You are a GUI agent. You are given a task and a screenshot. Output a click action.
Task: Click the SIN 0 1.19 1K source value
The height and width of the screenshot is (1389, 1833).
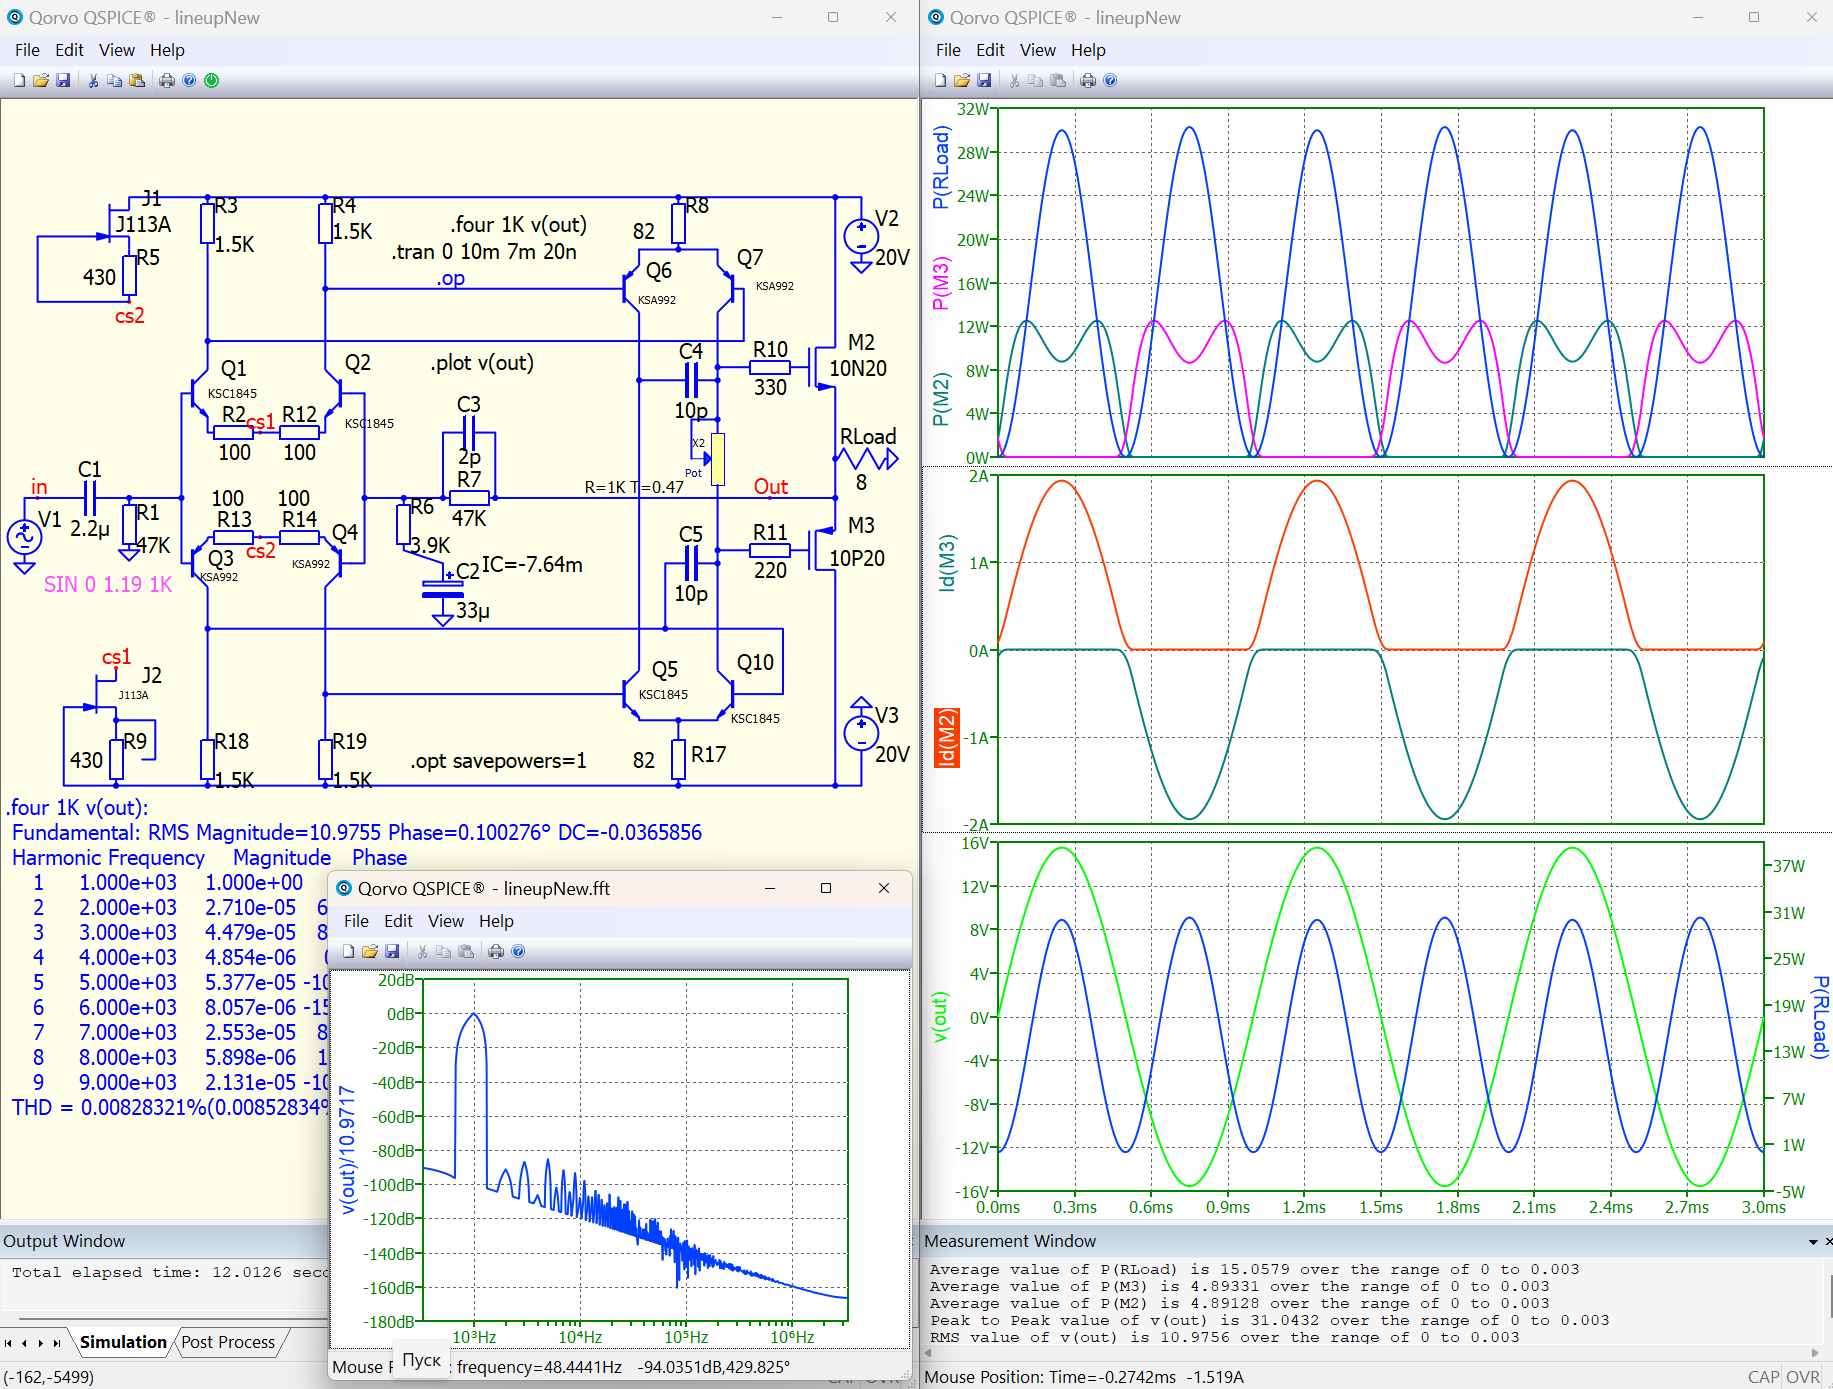(108, 585)
